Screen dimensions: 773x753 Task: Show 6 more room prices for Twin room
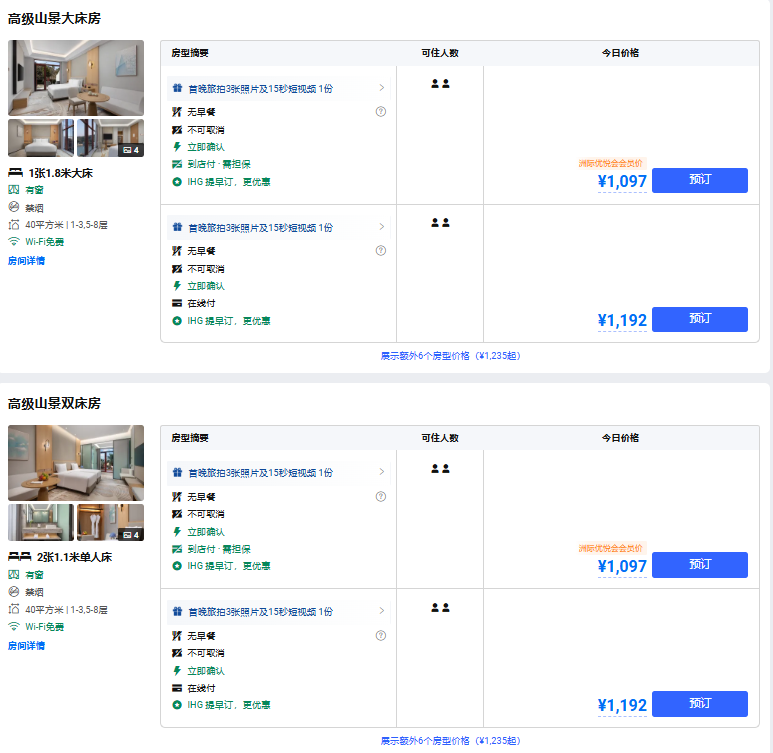pyautogui.click(x=450, y=741)
